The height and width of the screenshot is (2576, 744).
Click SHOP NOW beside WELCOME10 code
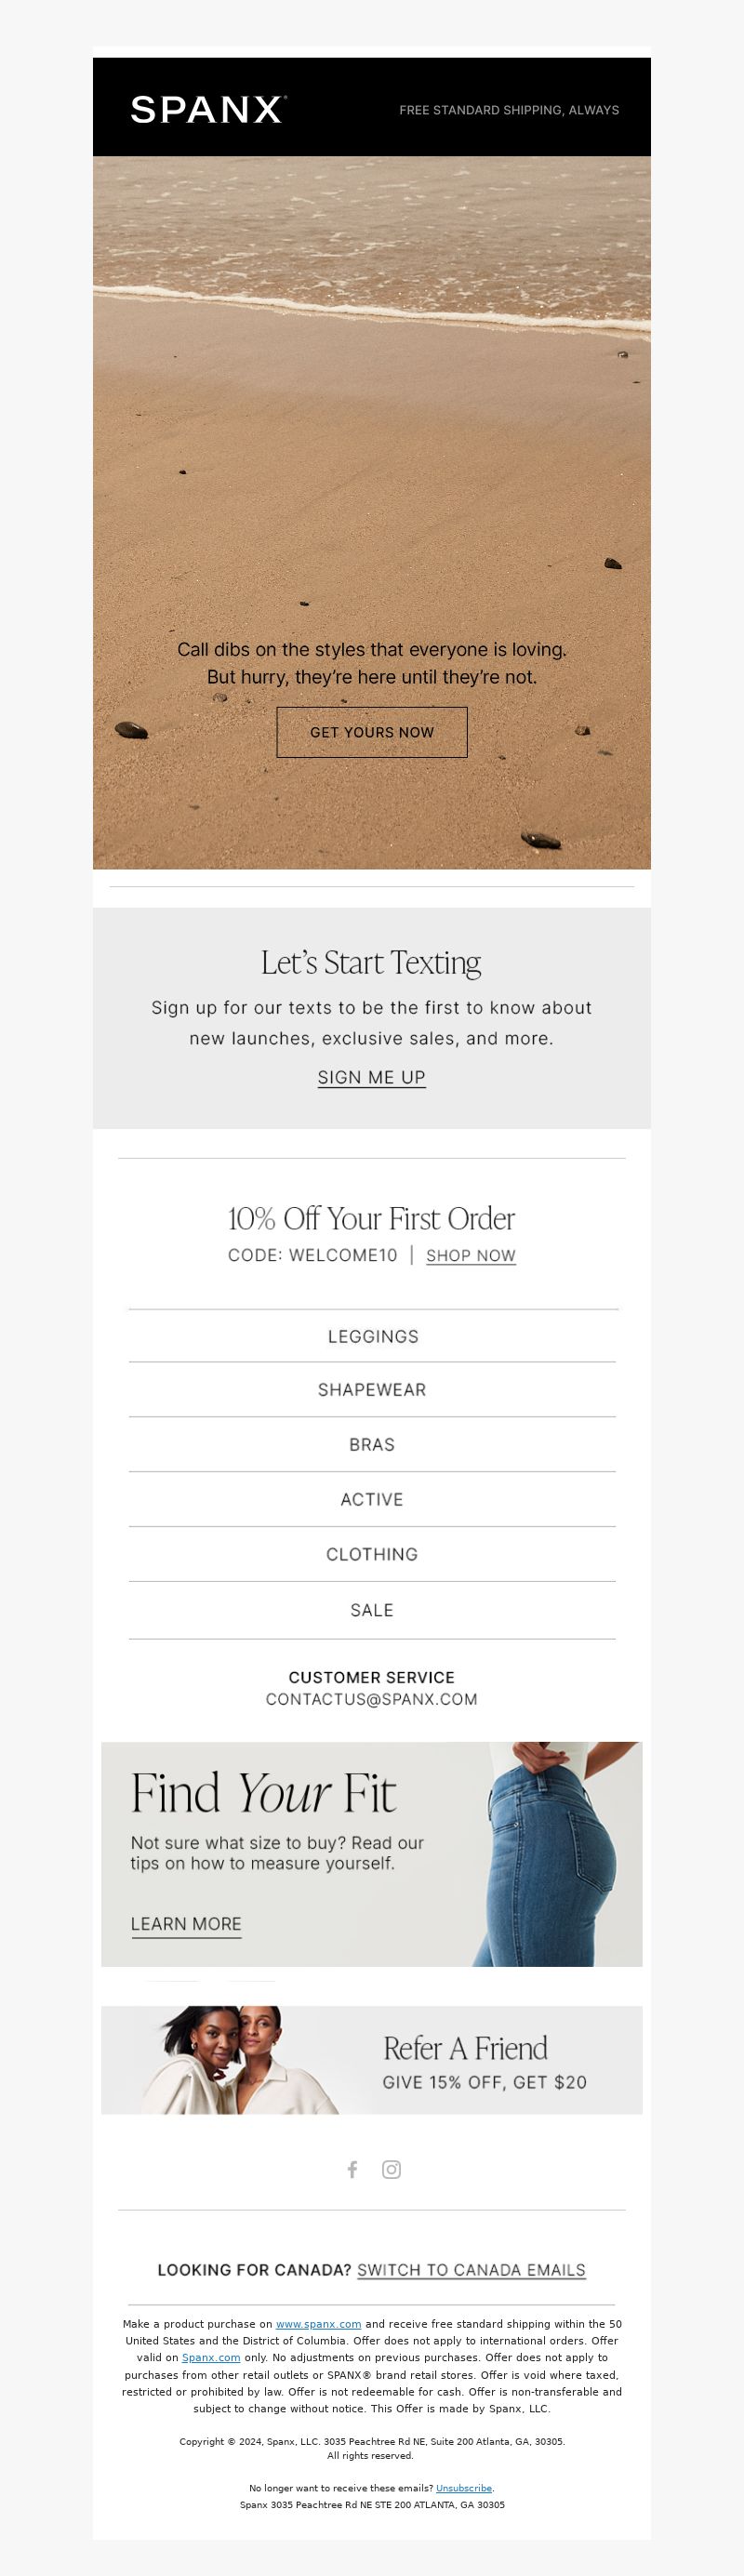click(471, 1255)
